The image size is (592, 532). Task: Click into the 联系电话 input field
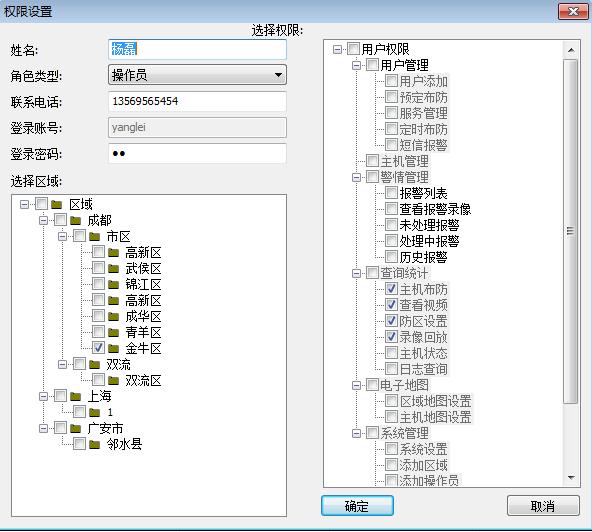tap(197, 101)
